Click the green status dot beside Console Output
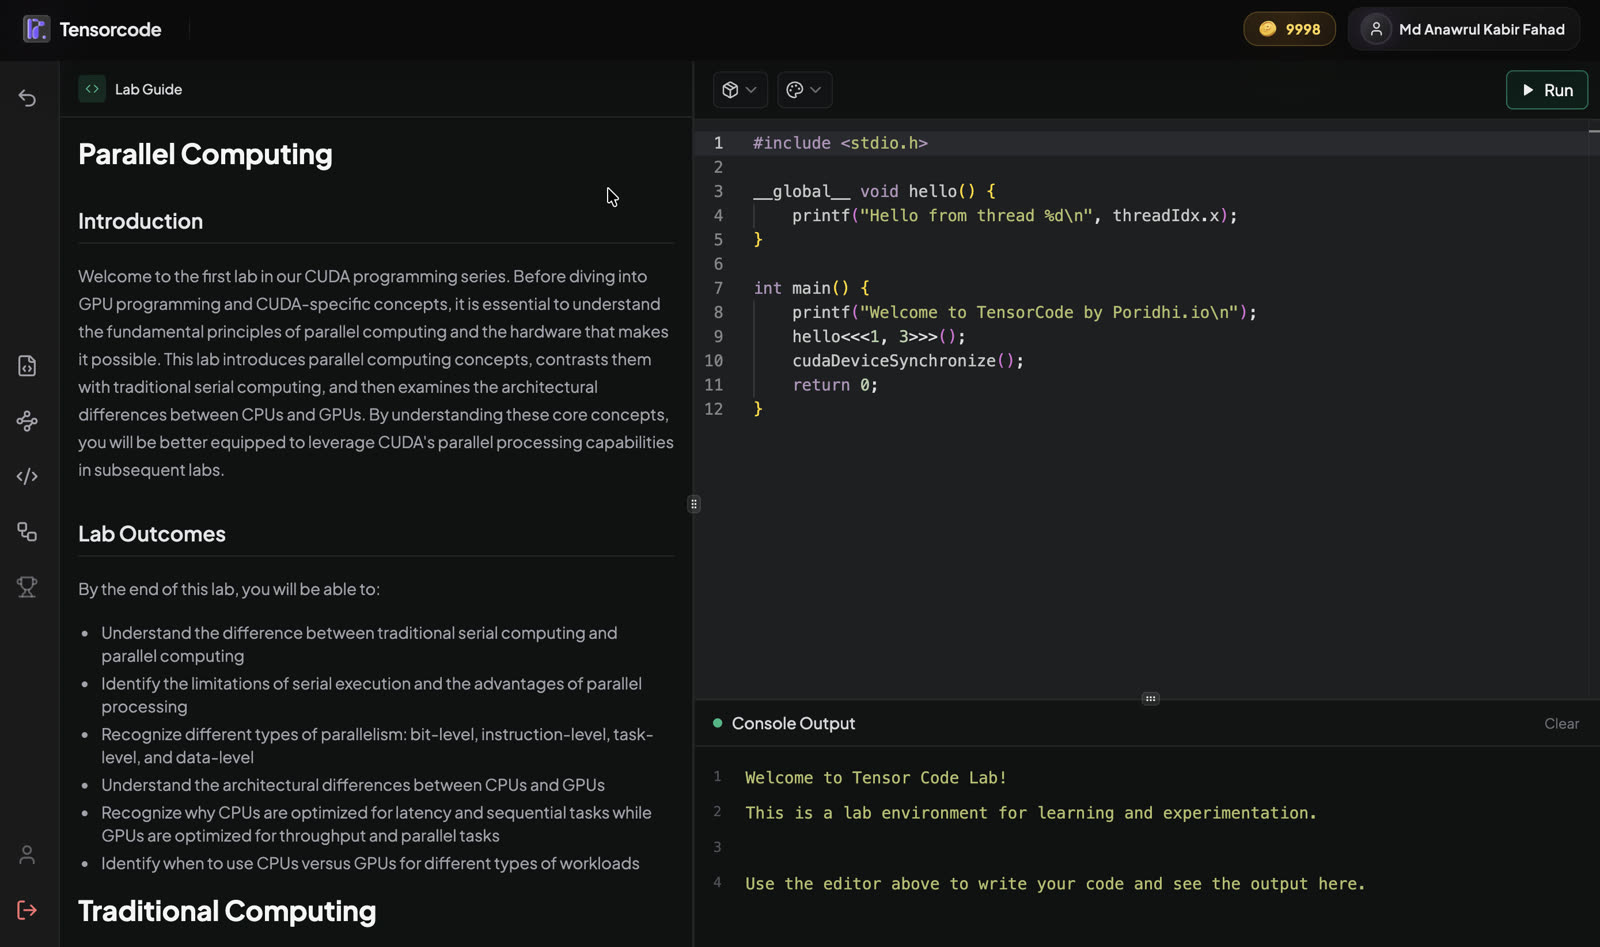This screenshot has width=1600, height=947. point(717,723)
